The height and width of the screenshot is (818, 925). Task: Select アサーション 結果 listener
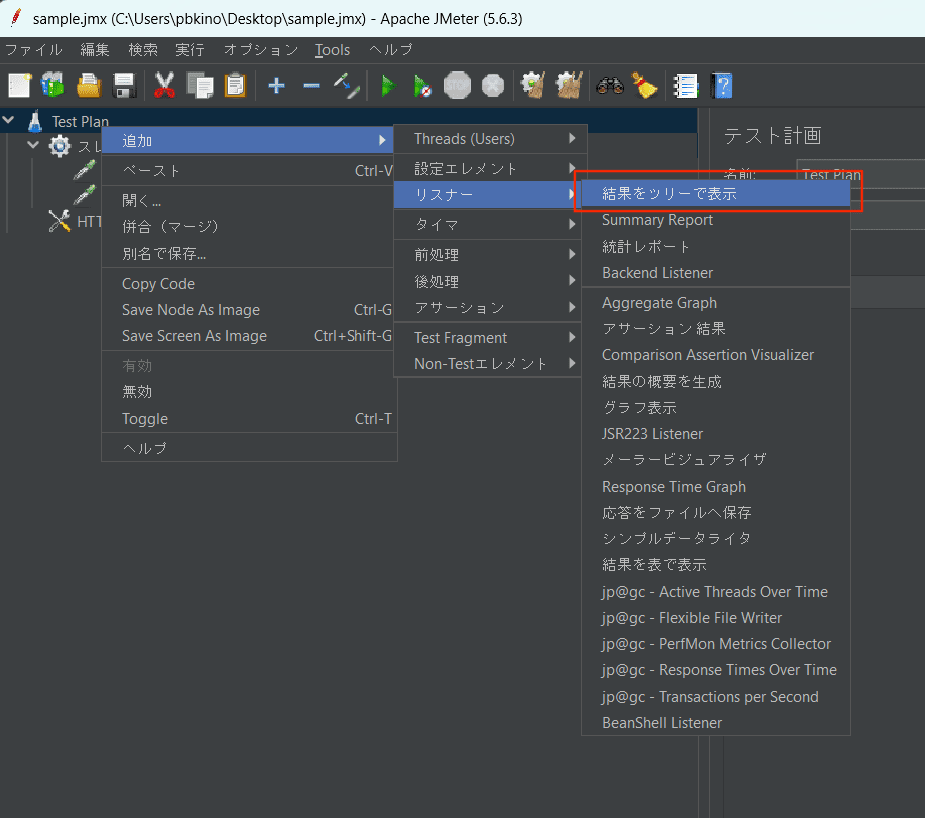(x=716, y=328)
